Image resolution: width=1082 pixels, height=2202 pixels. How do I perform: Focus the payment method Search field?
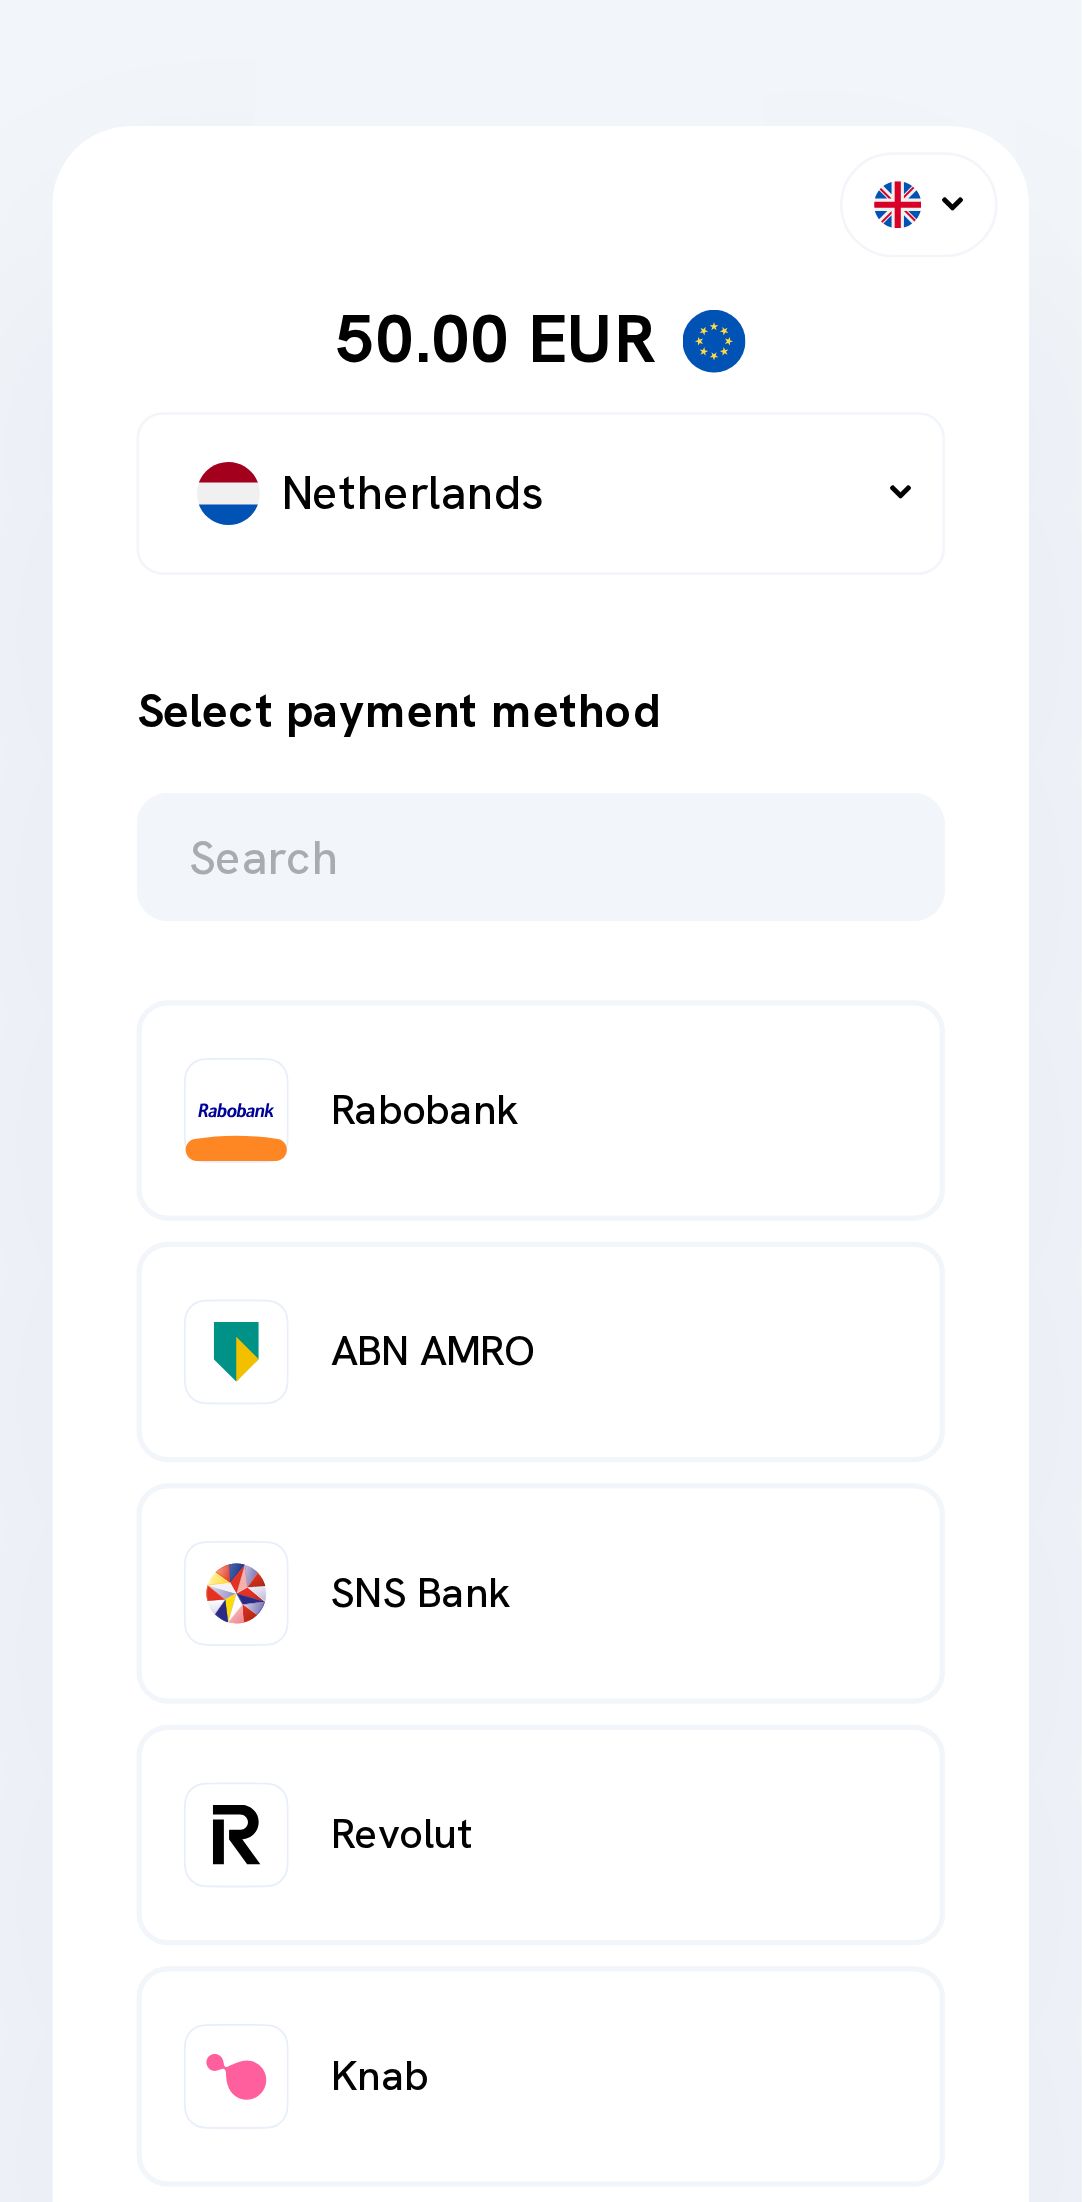(540, 857)
